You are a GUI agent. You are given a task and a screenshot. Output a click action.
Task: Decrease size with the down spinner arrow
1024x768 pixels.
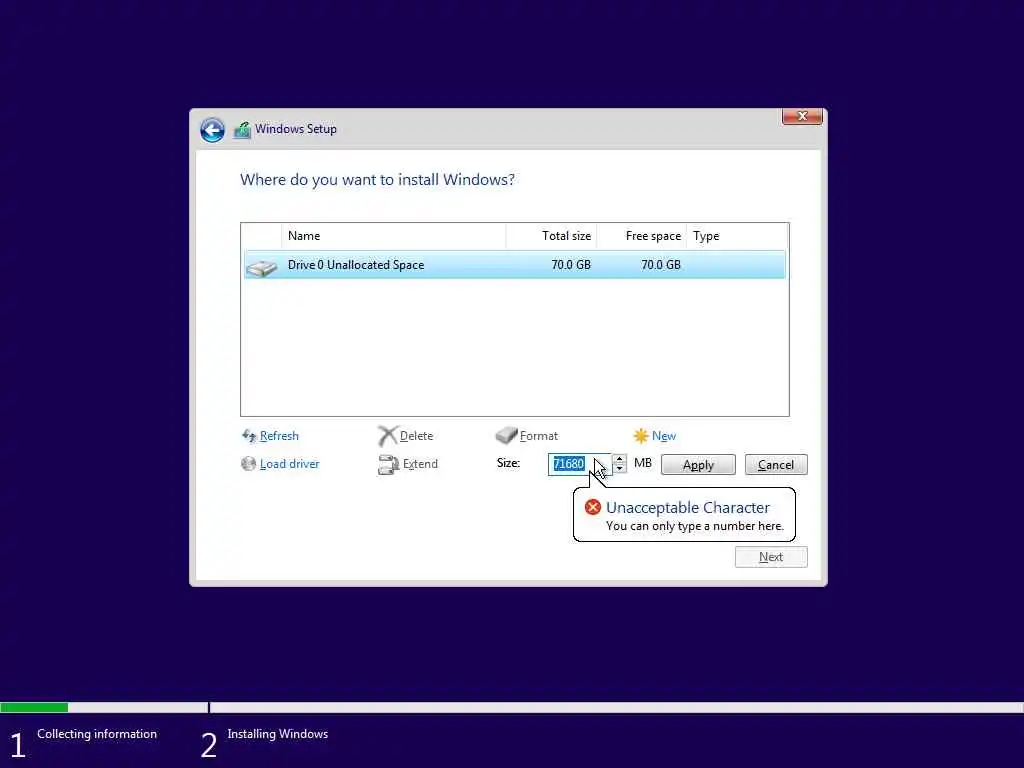pos(619,469)
